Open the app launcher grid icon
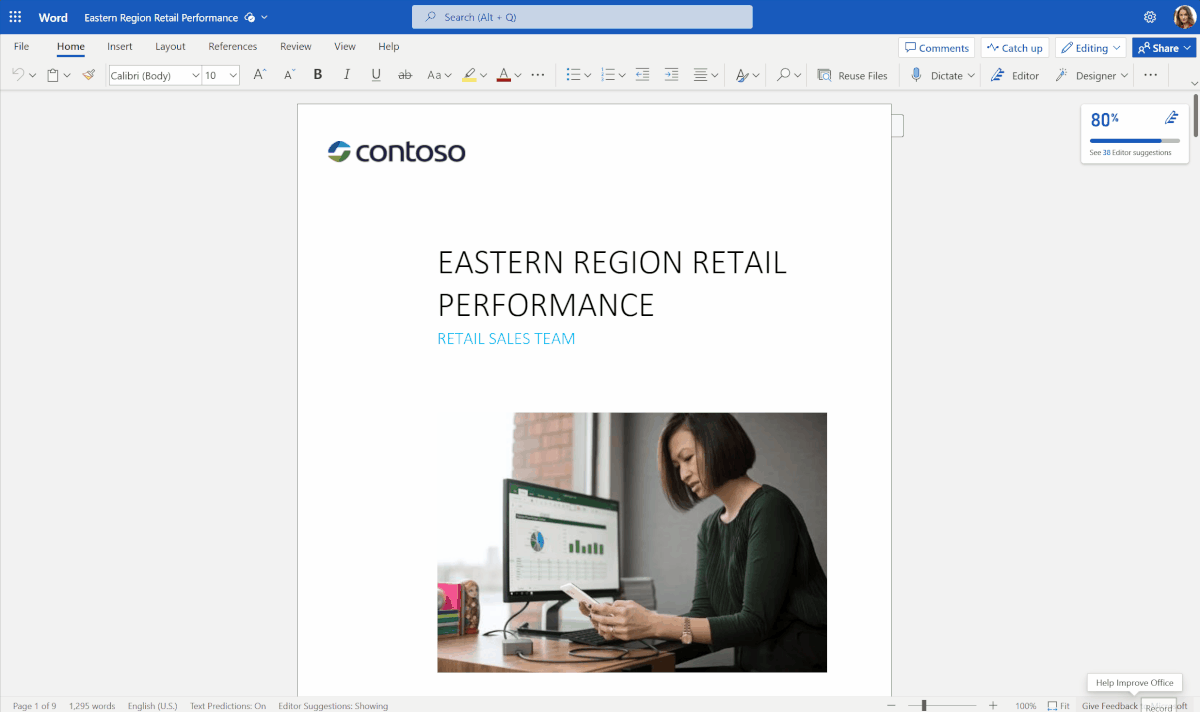 pyautogui.click(x=15, y=17)
